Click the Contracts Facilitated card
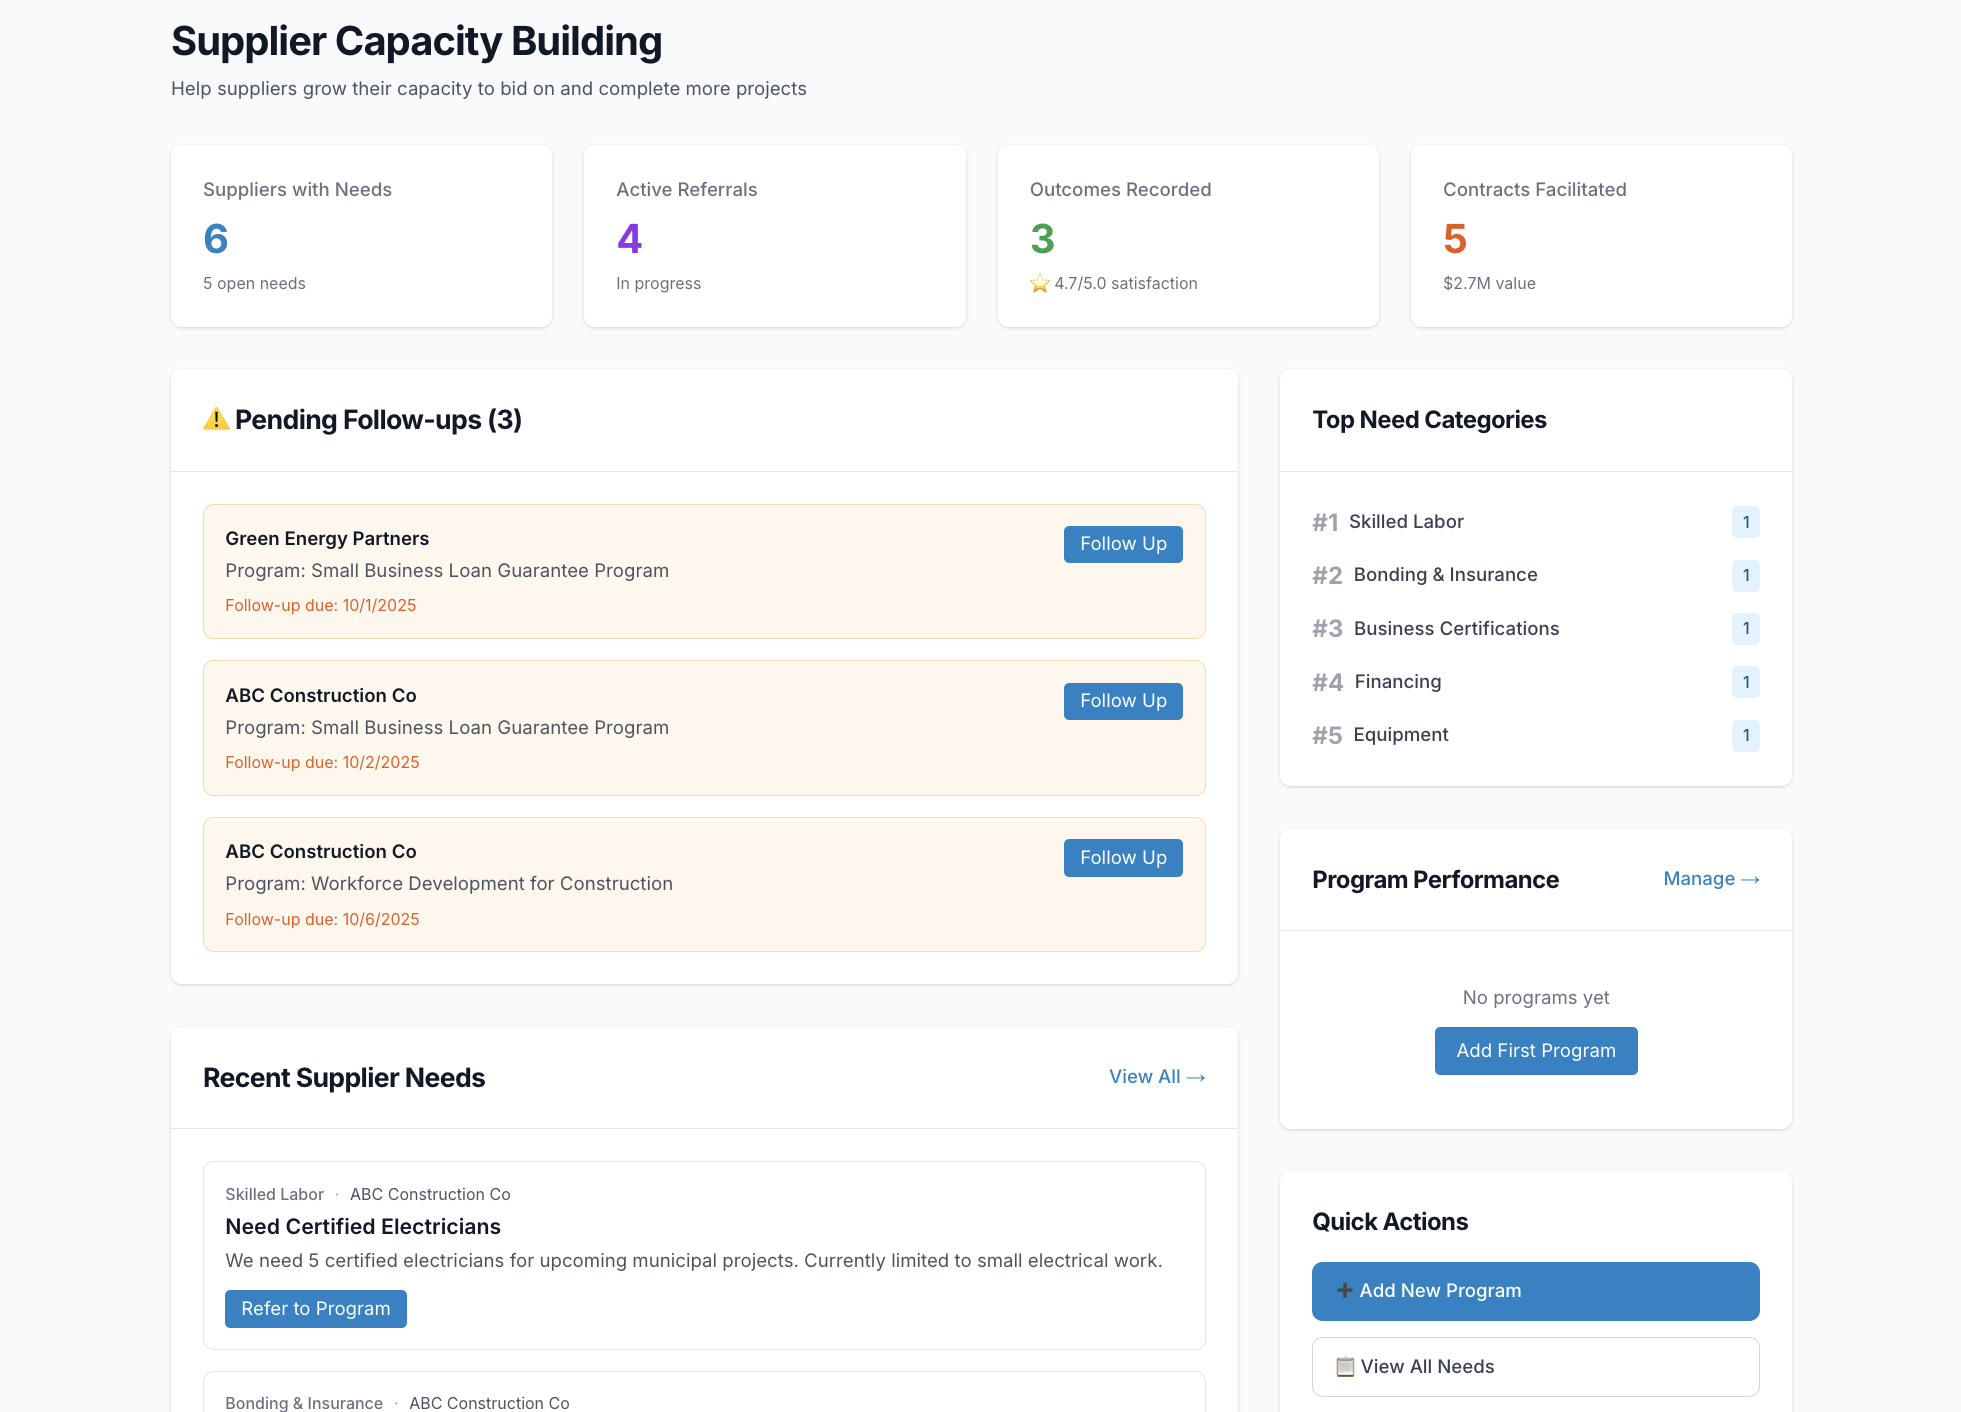This screenshot has height=1412, width=1961. tap(1600, 236)
